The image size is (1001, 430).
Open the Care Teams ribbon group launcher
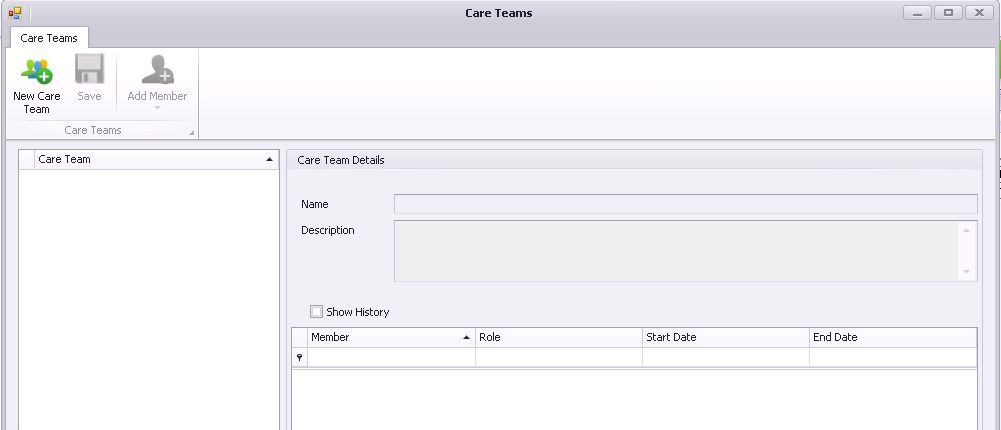coord(191,132)
